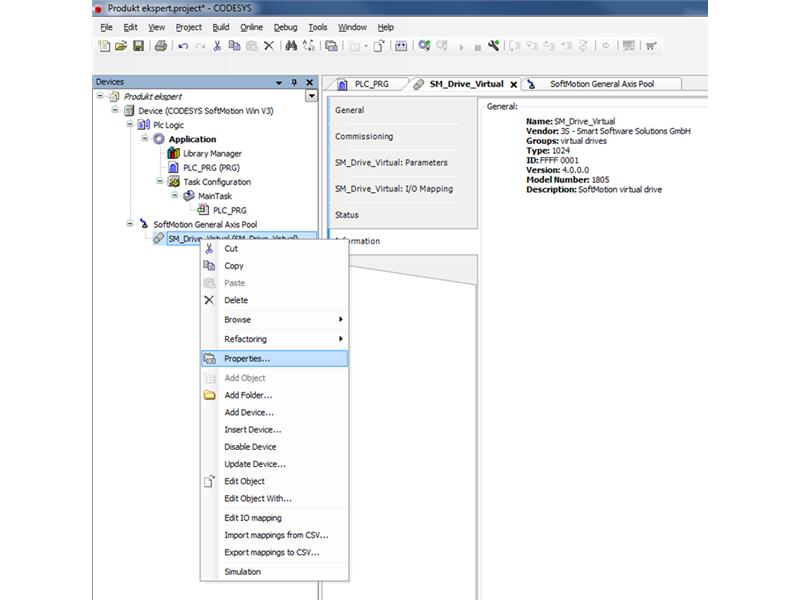The width and height of the screenshot is (800, 600).
Task: Click the PLC_PRG call icon under MainTask
Action: point(203,210)
